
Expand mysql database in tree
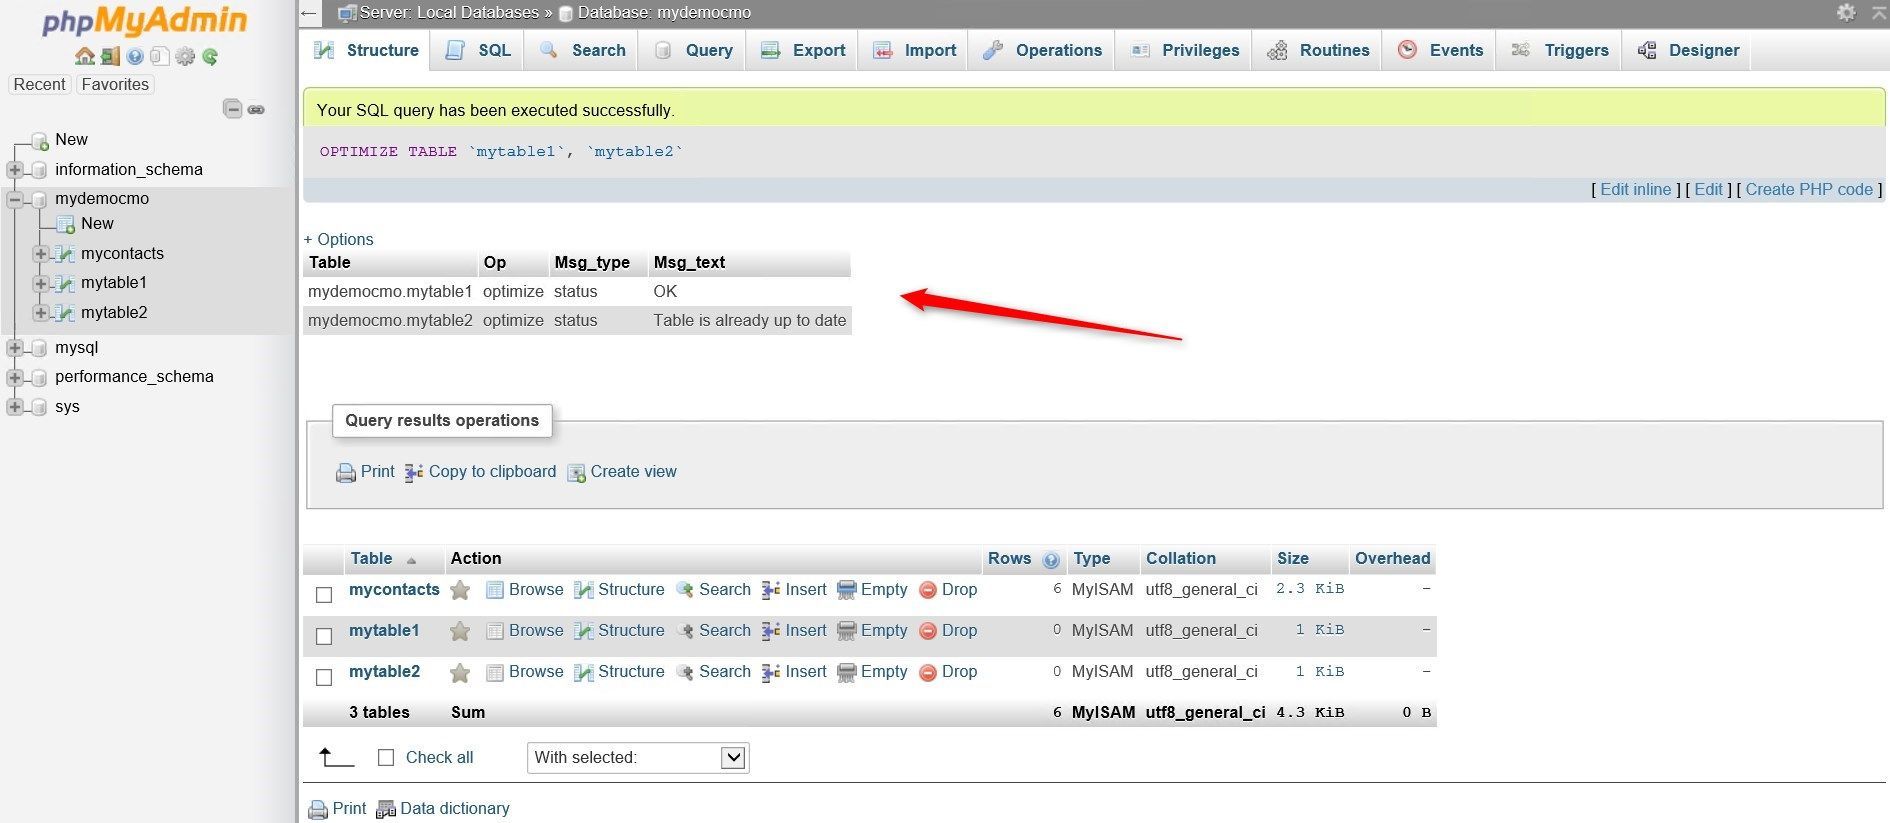point(15,348)
